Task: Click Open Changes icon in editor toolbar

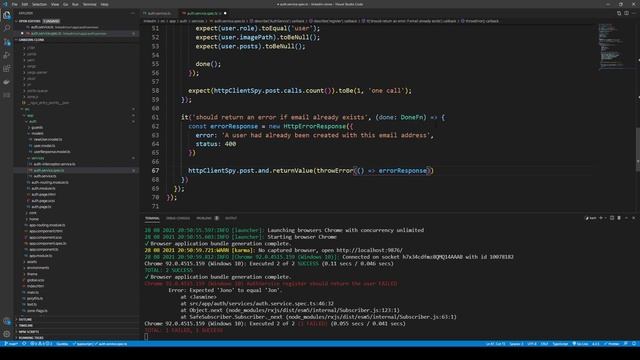Action: [x=619, y=13]
